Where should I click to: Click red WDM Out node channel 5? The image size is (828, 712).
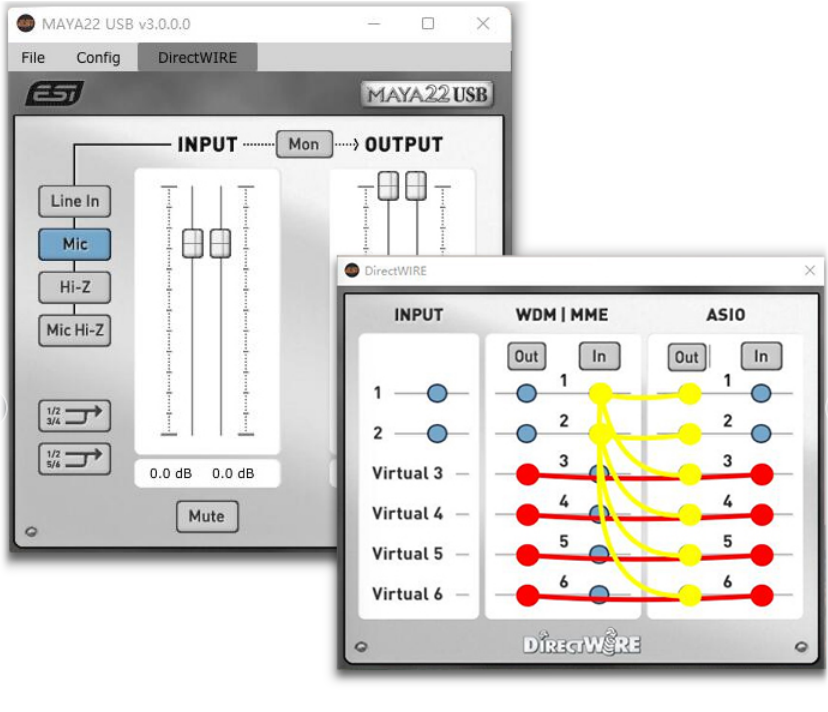point(528,555)
